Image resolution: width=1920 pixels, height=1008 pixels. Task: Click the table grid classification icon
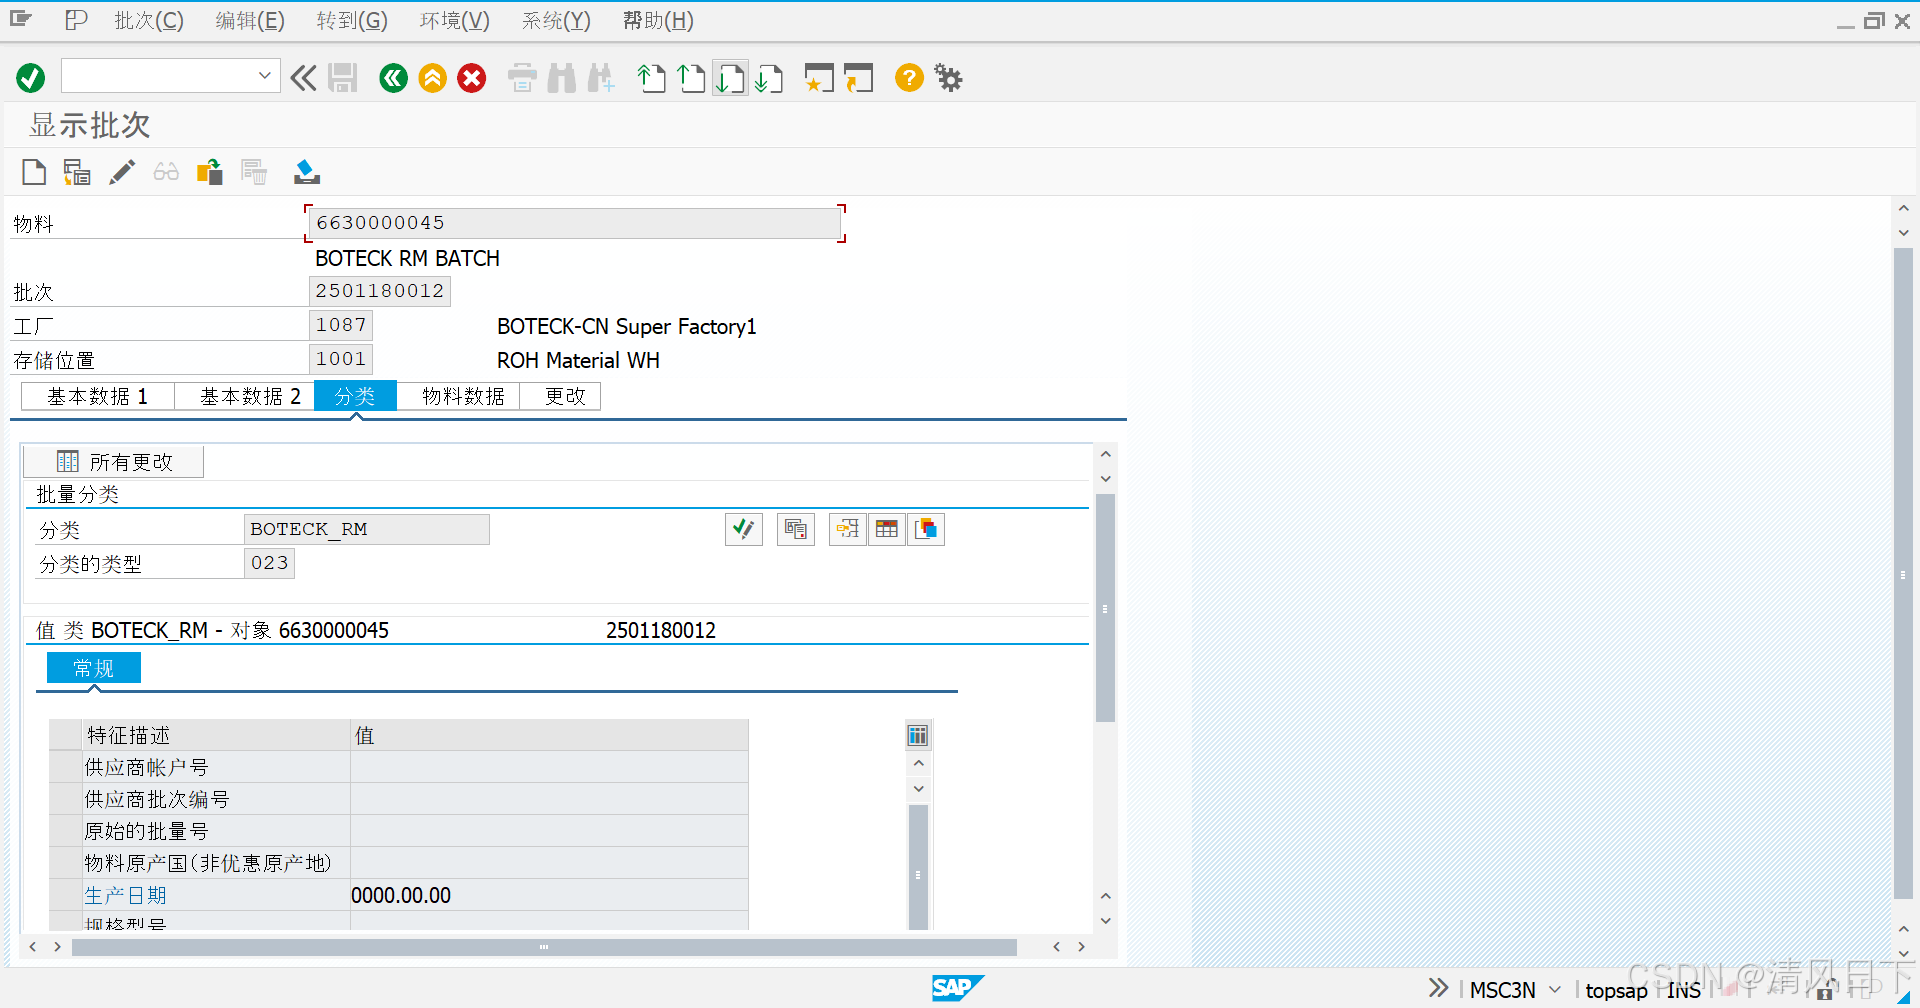pos(887,529)
